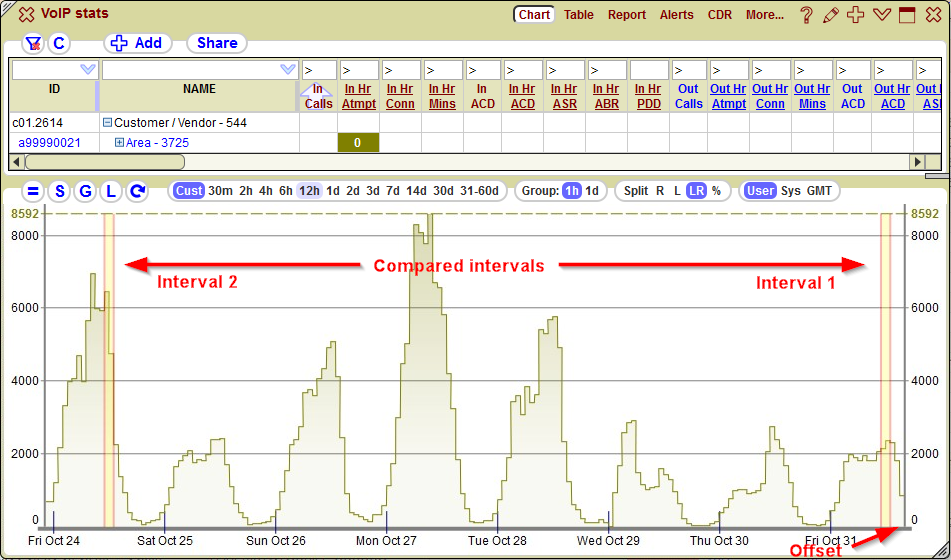Refresh chart with circular arrow icon
This screenshot has width=951, height=560.
pos(137,192)
